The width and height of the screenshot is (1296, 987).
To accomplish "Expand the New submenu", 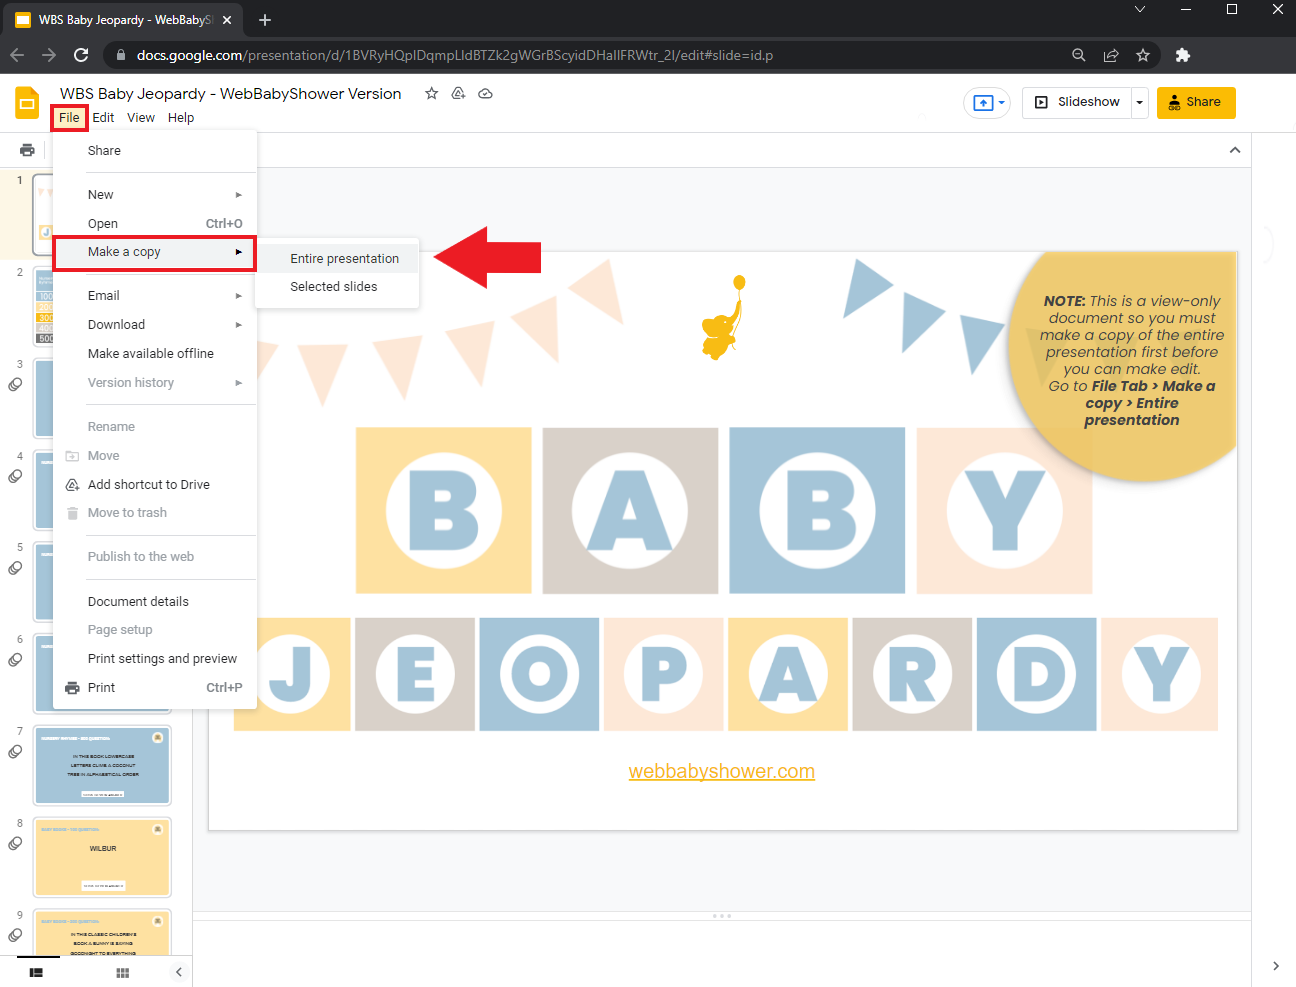I will pos(155,195).
